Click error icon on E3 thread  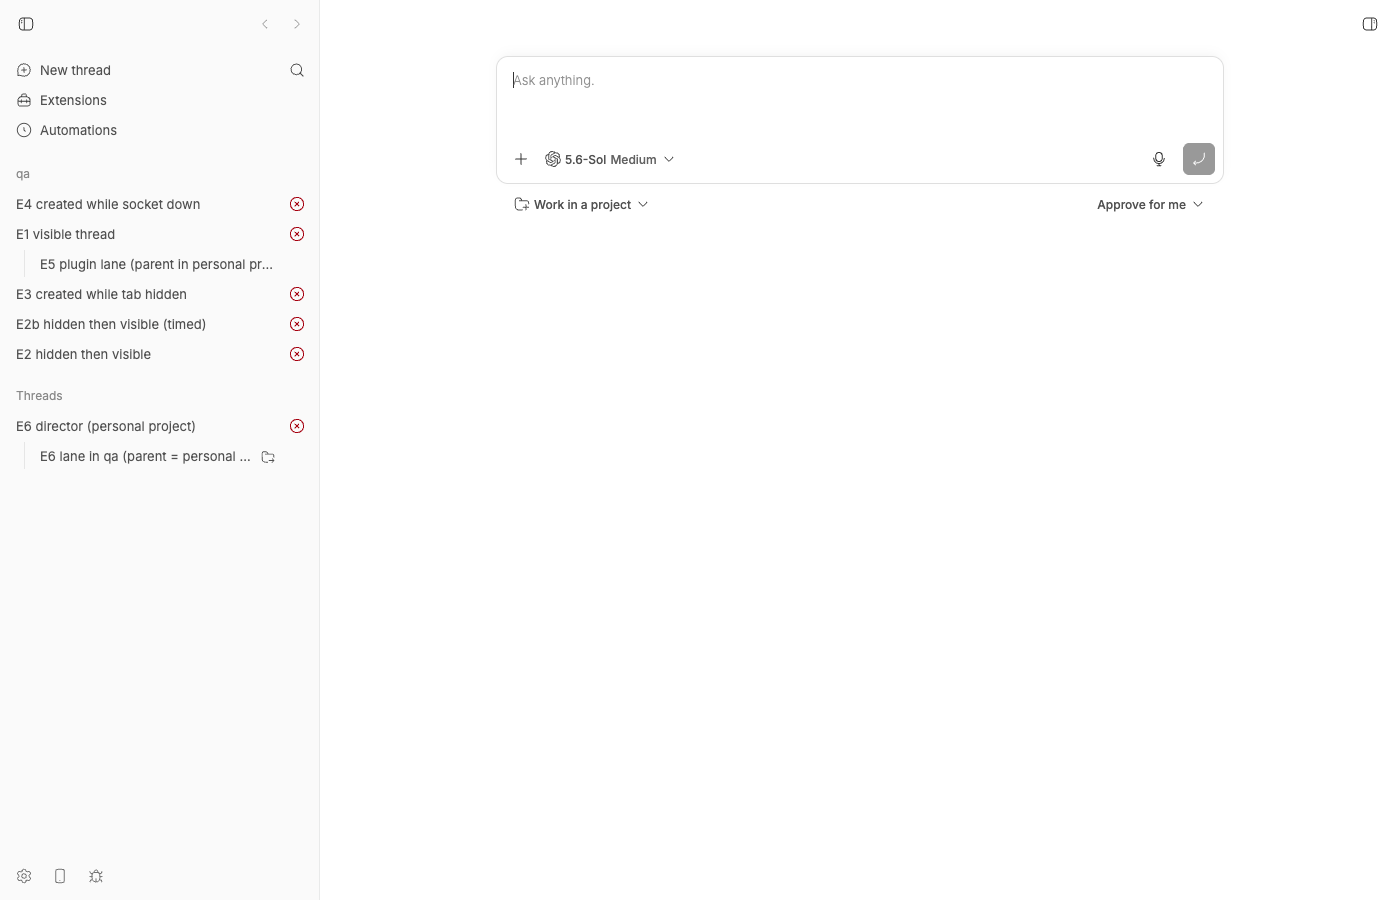click(x=297, y=294)
